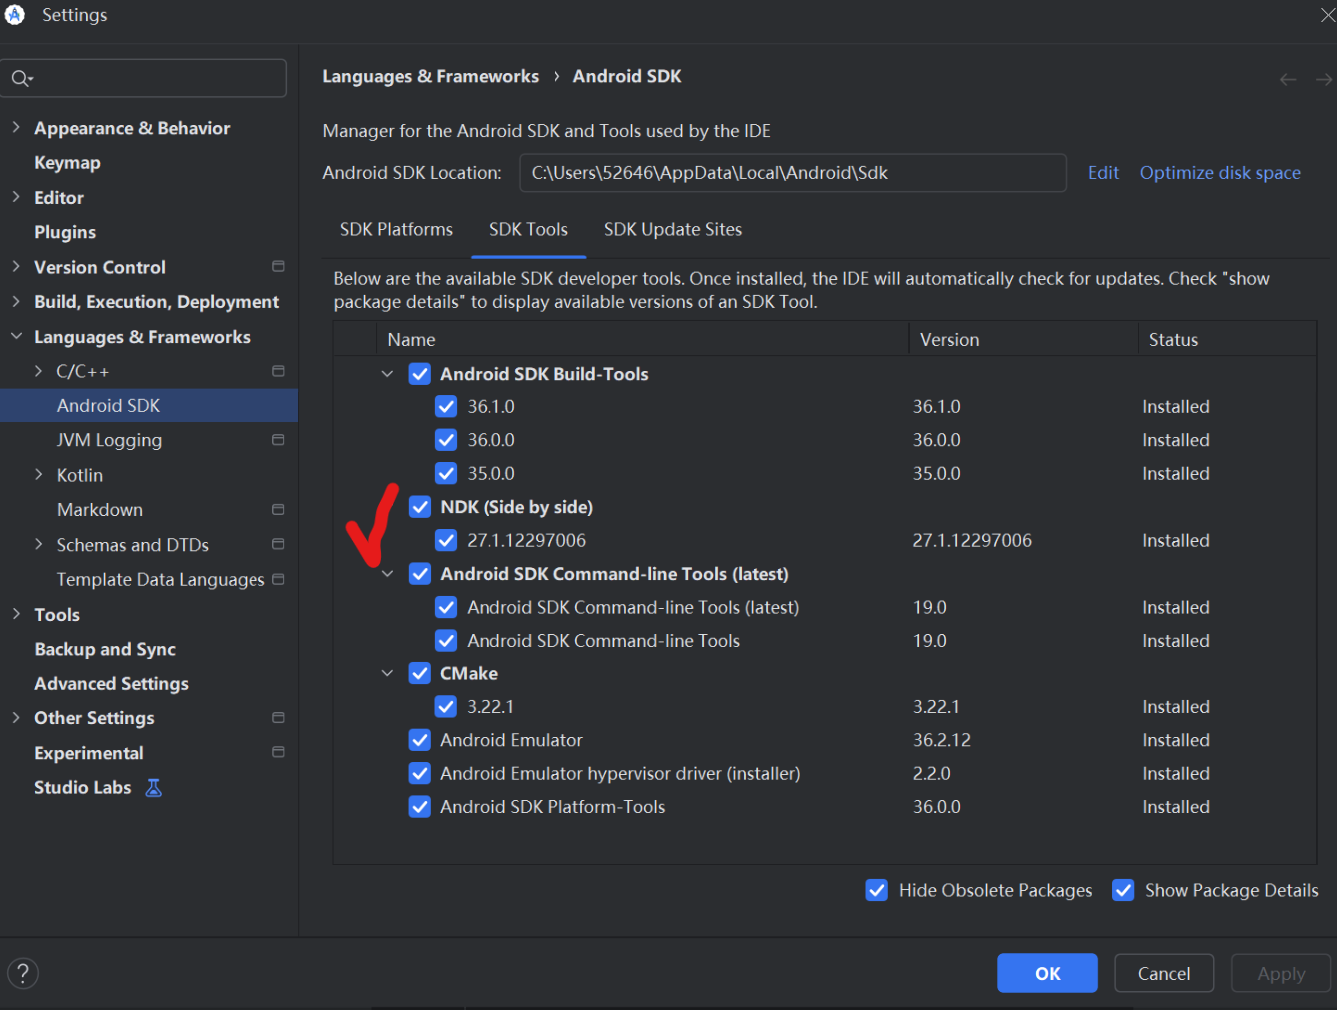Select Android SDK in settings tree
The width and height of the screenshot is (1337, 1010).
click(x=149, y=405)
